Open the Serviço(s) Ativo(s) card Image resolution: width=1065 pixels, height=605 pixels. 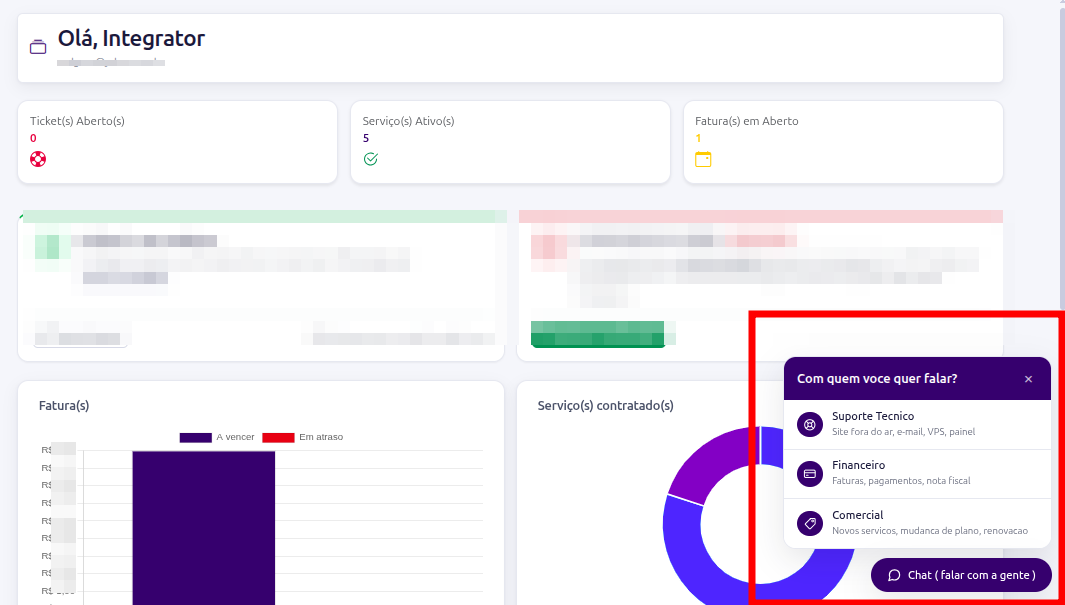(510, 142)
